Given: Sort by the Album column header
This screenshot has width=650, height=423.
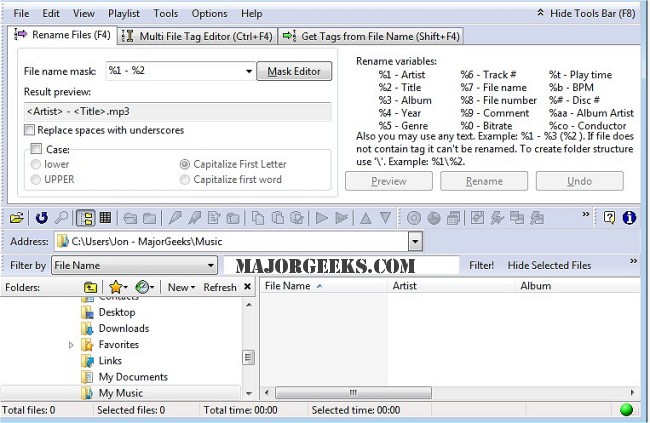Looking at the screenshot, I should click(x=578, y=286).
